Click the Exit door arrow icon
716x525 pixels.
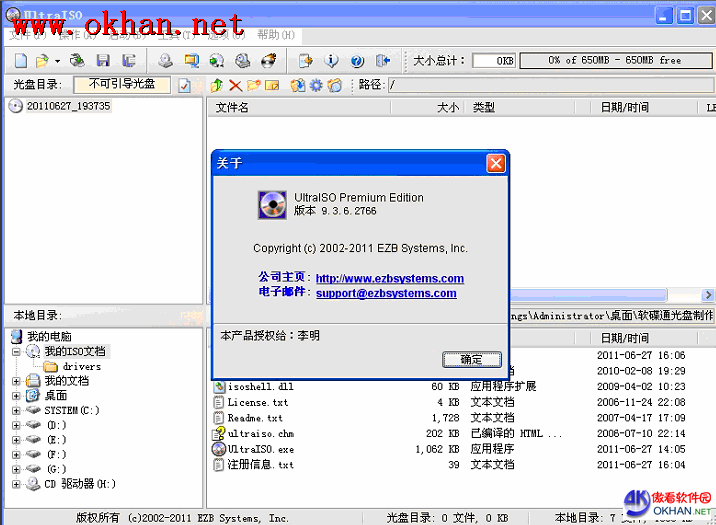click(x=383, y=61)
